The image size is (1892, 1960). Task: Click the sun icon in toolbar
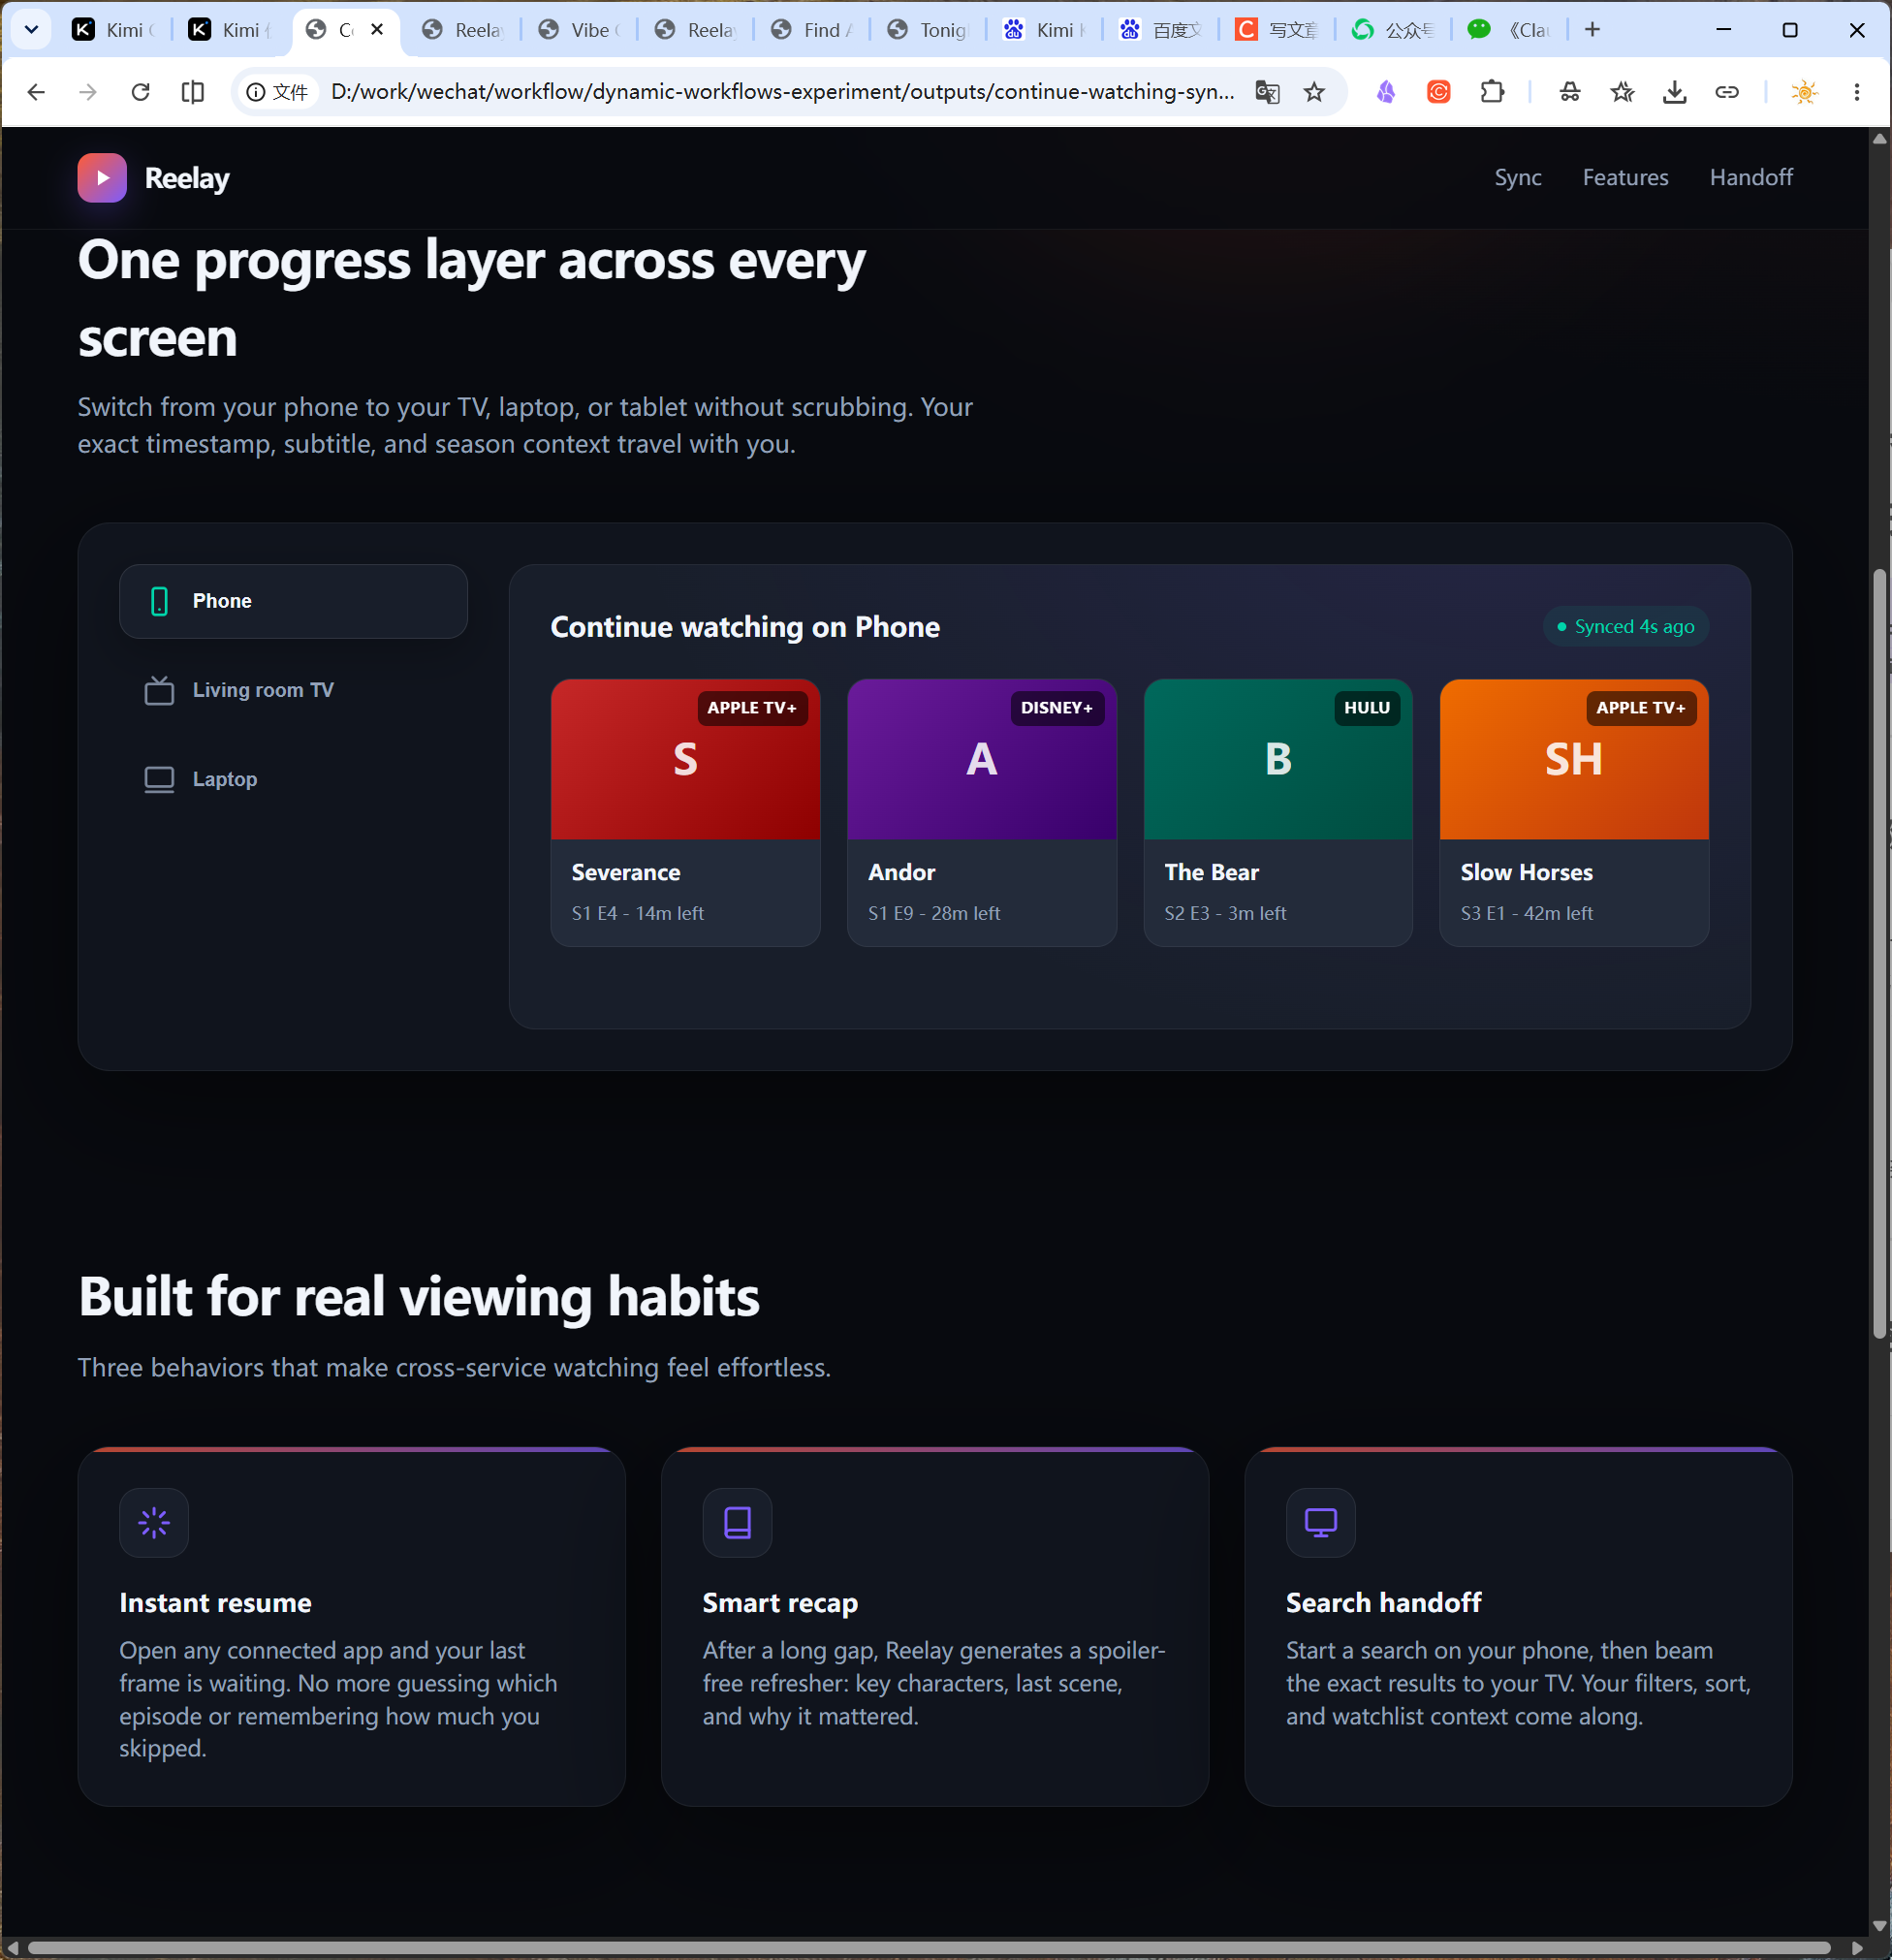(x=1804, y=92)
